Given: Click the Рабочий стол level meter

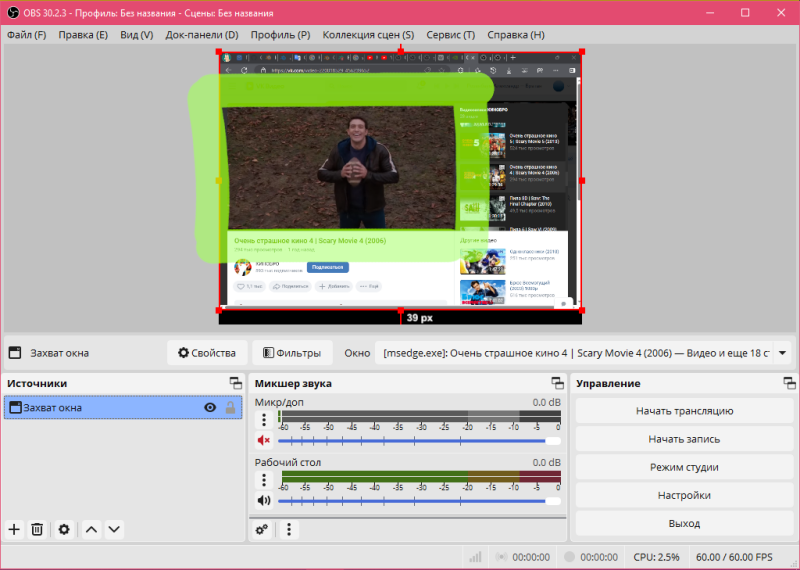Looking at the screenshot, I should (x=419, y=477).
